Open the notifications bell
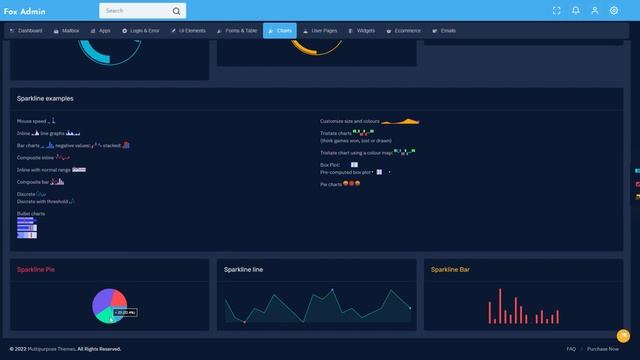640x360 pixels. click(x=576, y=11)
